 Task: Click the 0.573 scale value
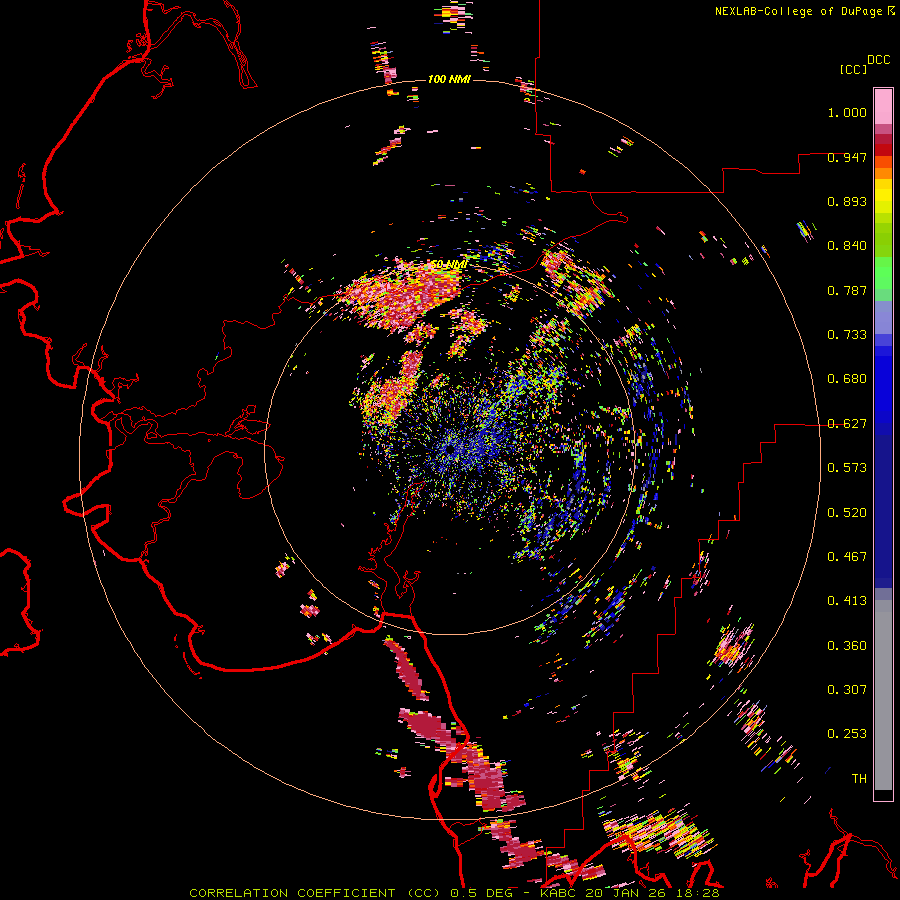tap(847, 468)
